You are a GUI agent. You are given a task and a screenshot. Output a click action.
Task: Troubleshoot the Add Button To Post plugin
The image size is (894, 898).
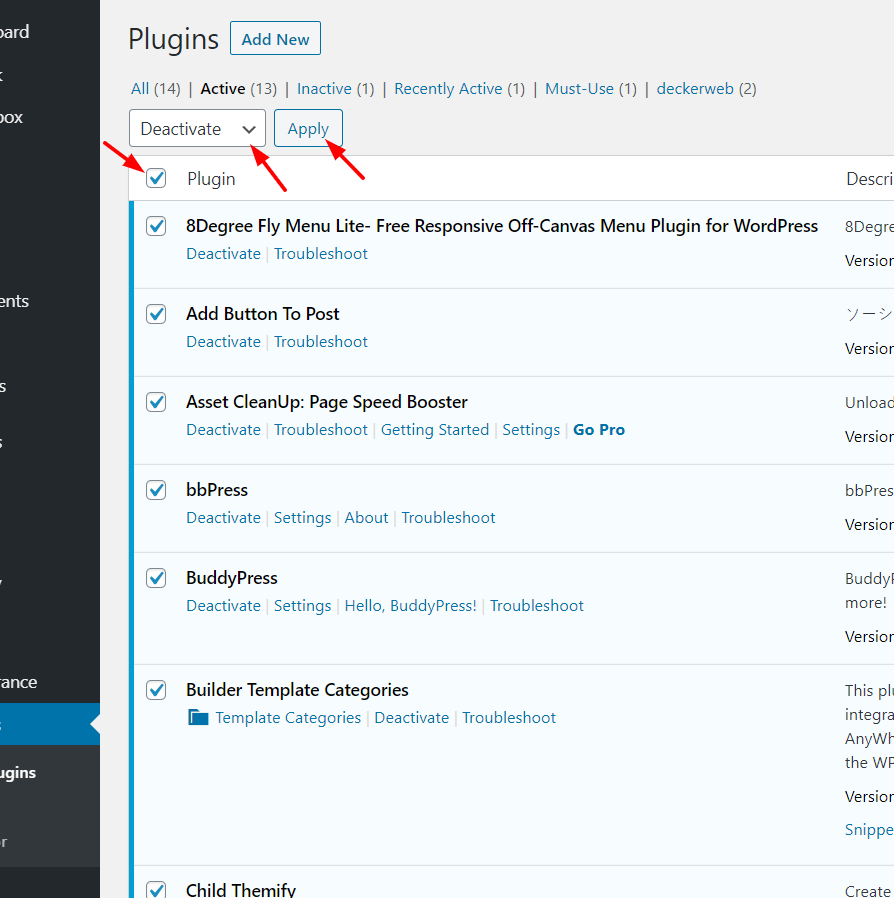click(321, 342)
